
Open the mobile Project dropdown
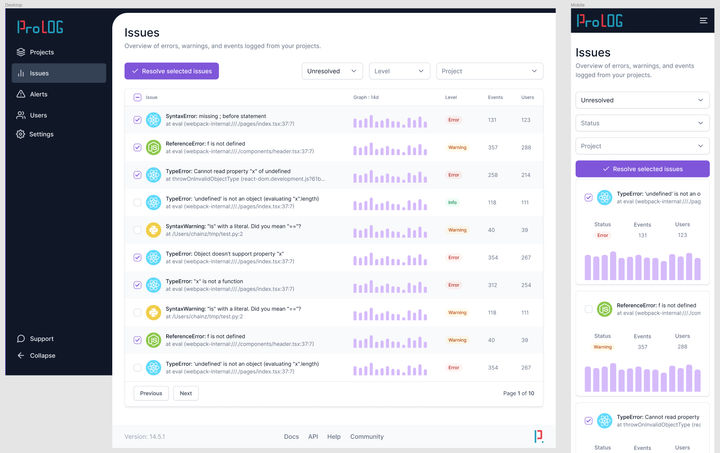tap(642, 146)
